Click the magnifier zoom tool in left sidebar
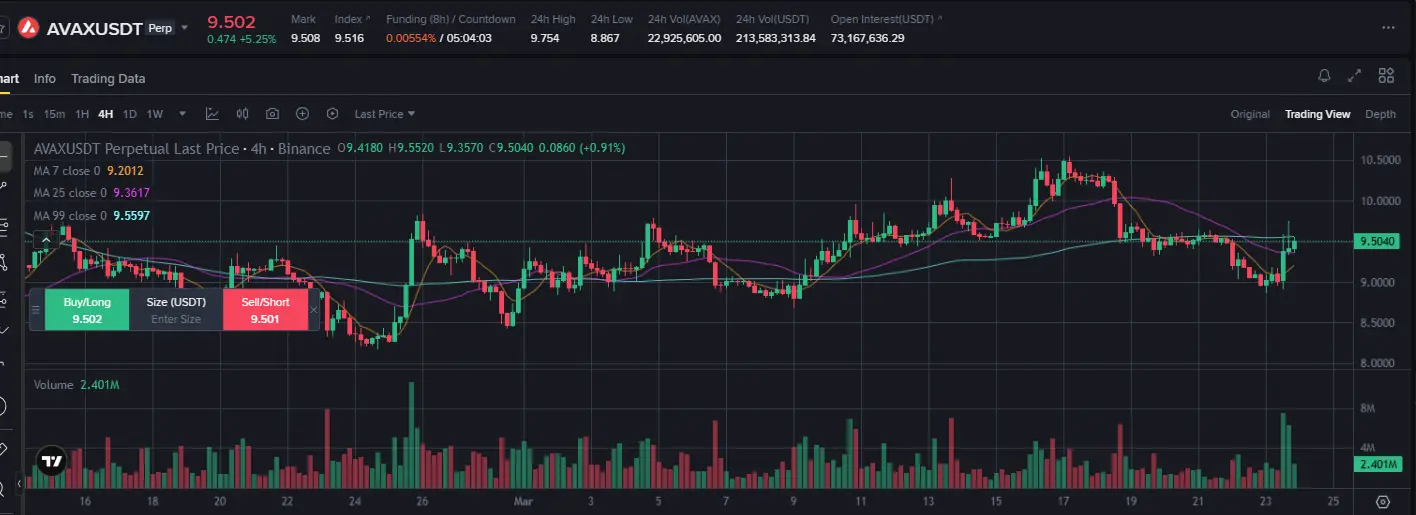The image size is (1416, 515). pos(3,488)
